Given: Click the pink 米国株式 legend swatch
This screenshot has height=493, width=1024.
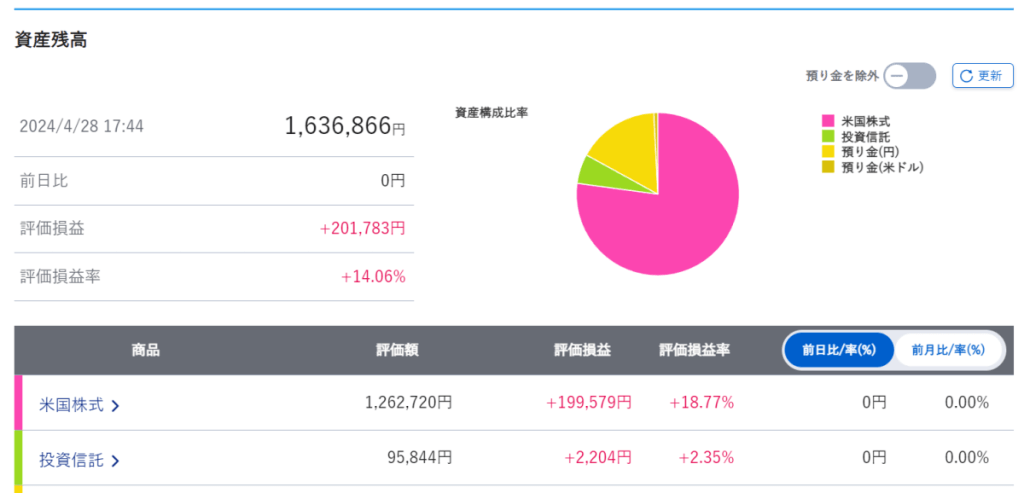Looking at the screenshot, I should (x=828, y=121).
